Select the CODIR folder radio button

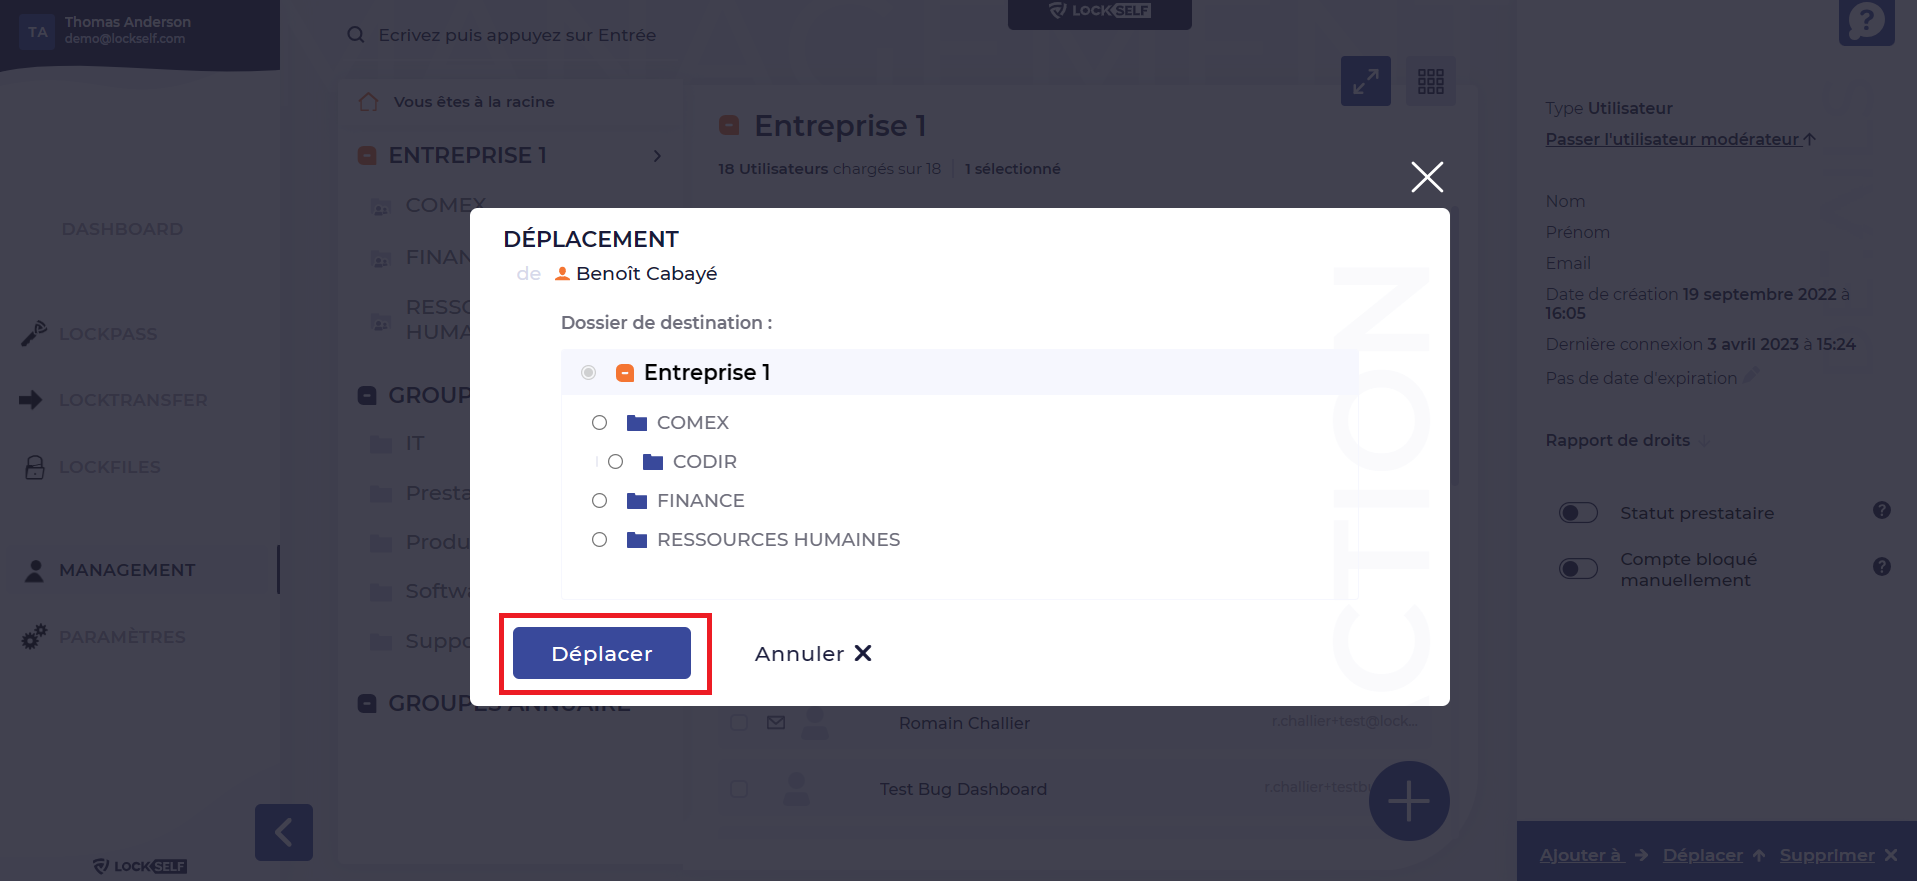[615, 462]
